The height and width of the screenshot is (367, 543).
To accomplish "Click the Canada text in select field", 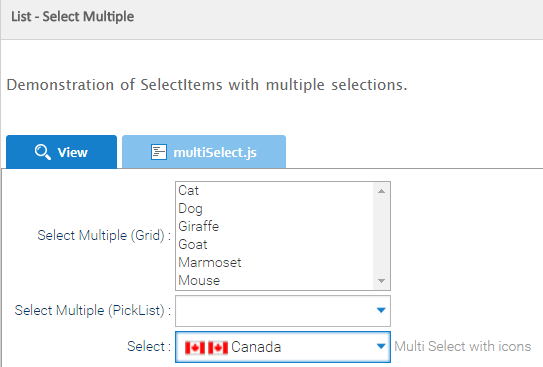I will [256, 347].
